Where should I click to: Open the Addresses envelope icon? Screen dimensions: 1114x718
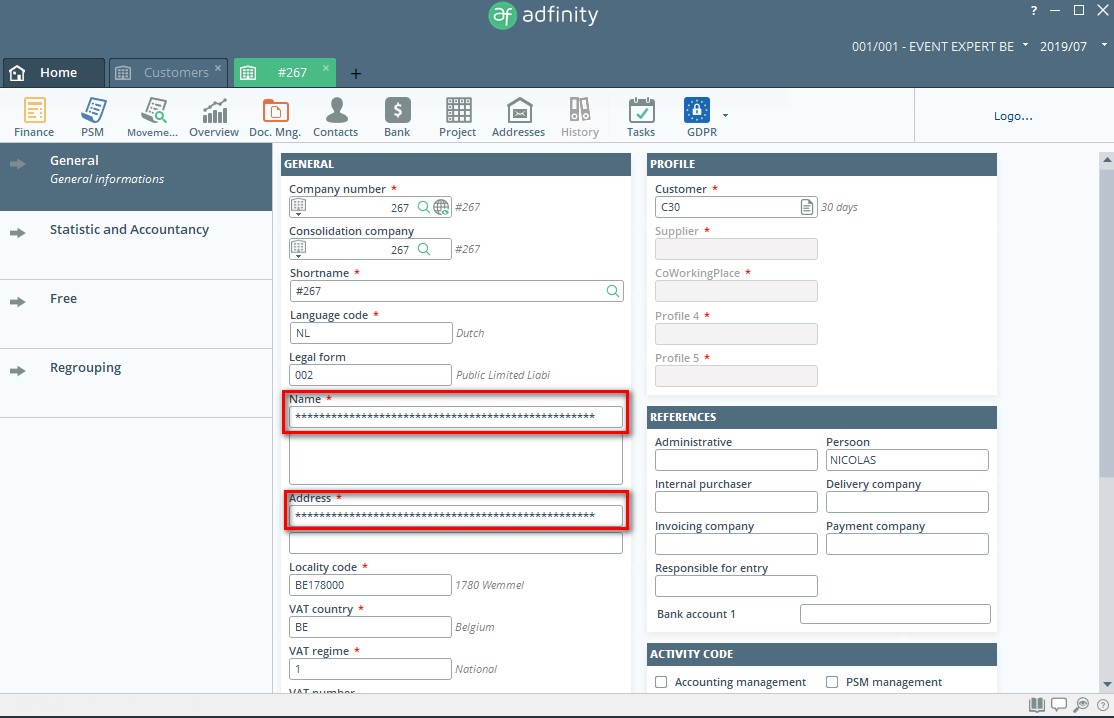(x=518, y=117)
